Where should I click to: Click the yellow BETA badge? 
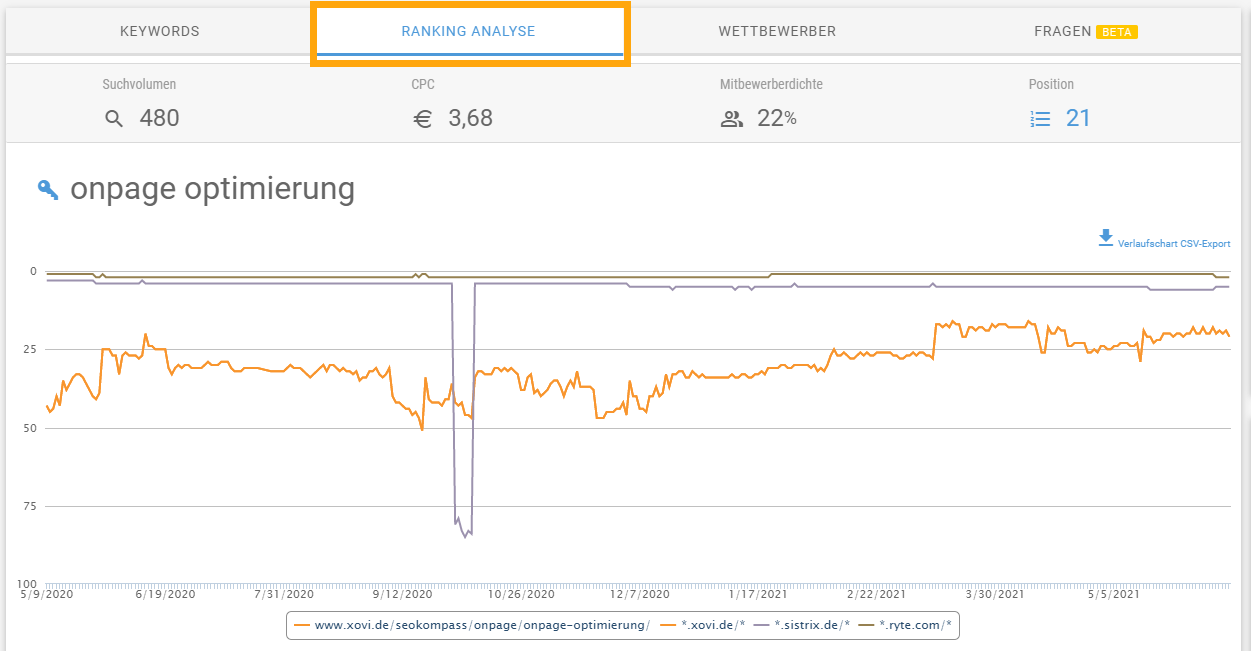tap(1117, 32)
